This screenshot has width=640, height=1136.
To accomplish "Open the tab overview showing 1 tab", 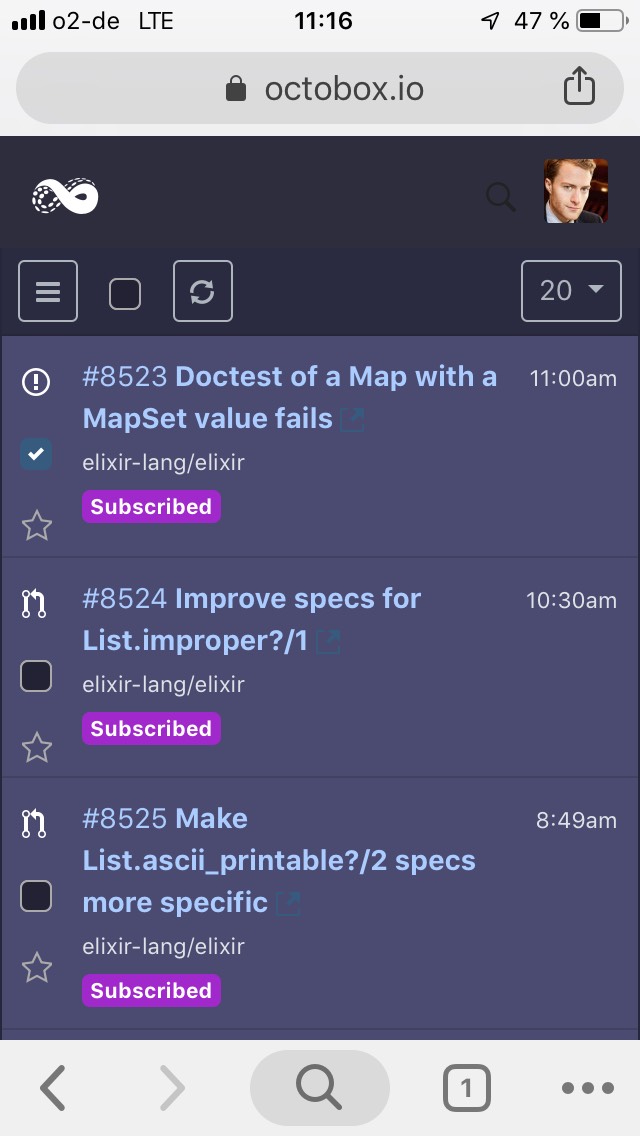I will [466, 1087].
